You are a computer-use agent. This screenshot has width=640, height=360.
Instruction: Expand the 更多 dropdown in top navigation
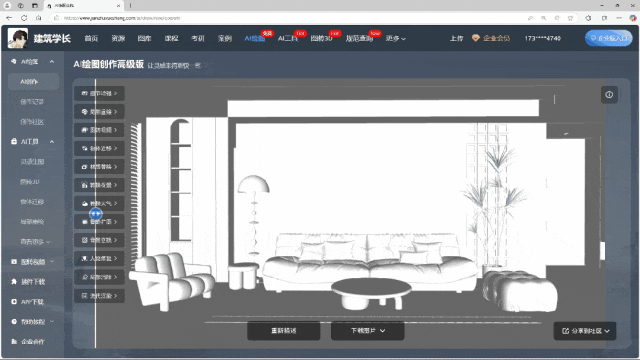pyautogui.click(x=396, y=38)
